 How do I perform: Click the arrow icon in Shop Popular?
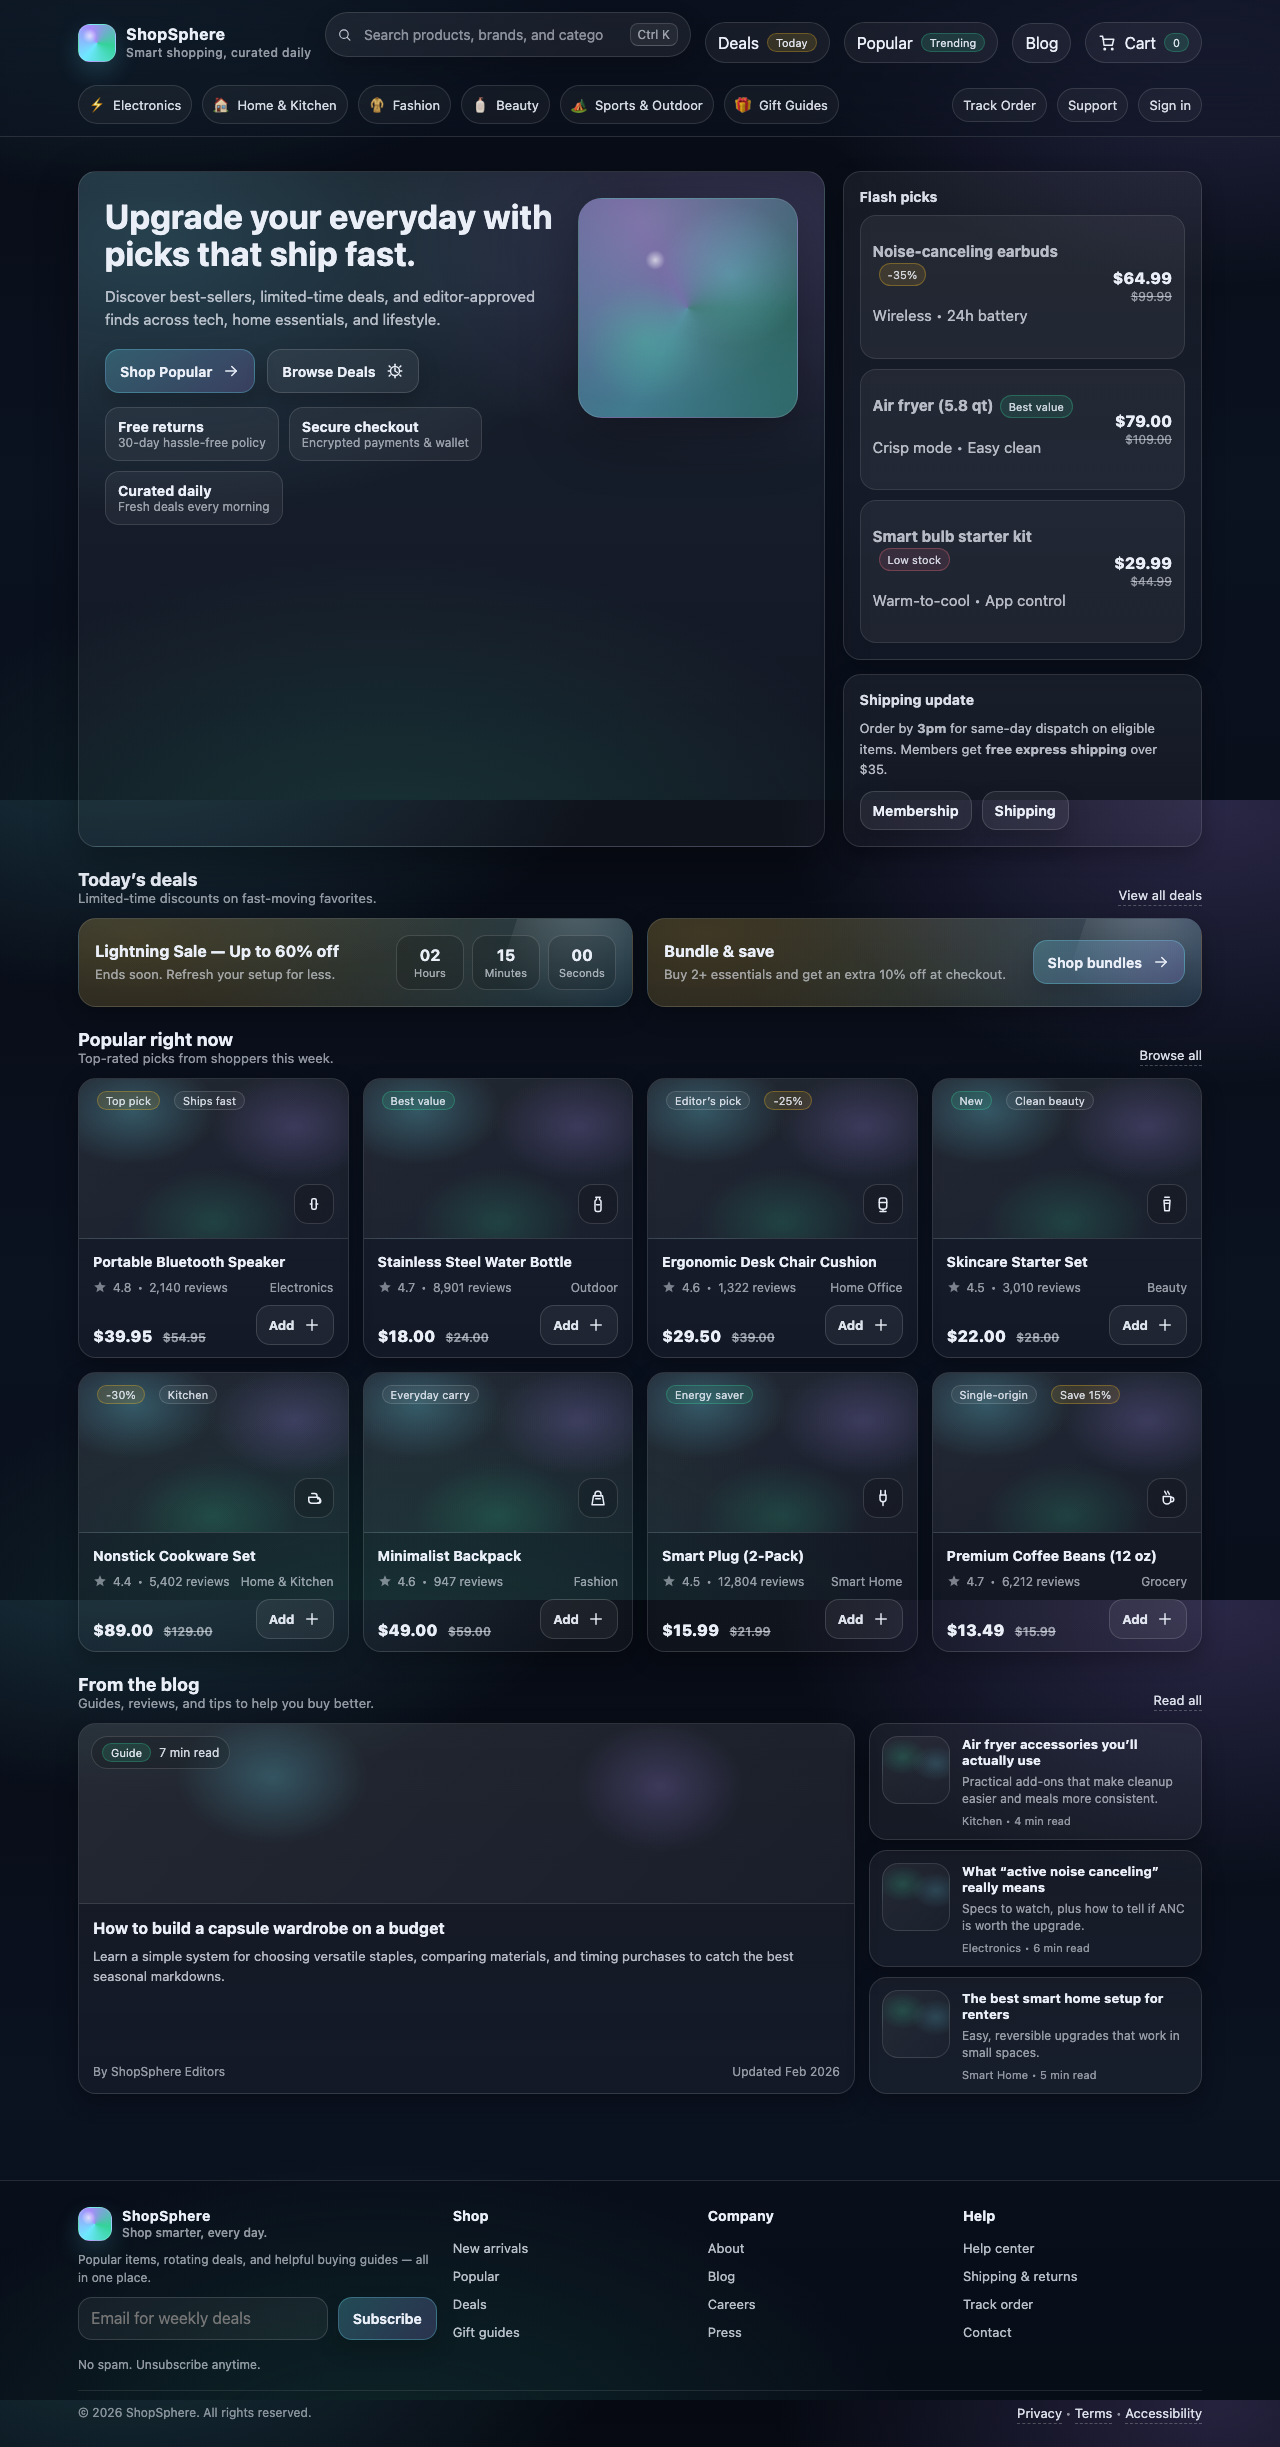coord(231,371)
